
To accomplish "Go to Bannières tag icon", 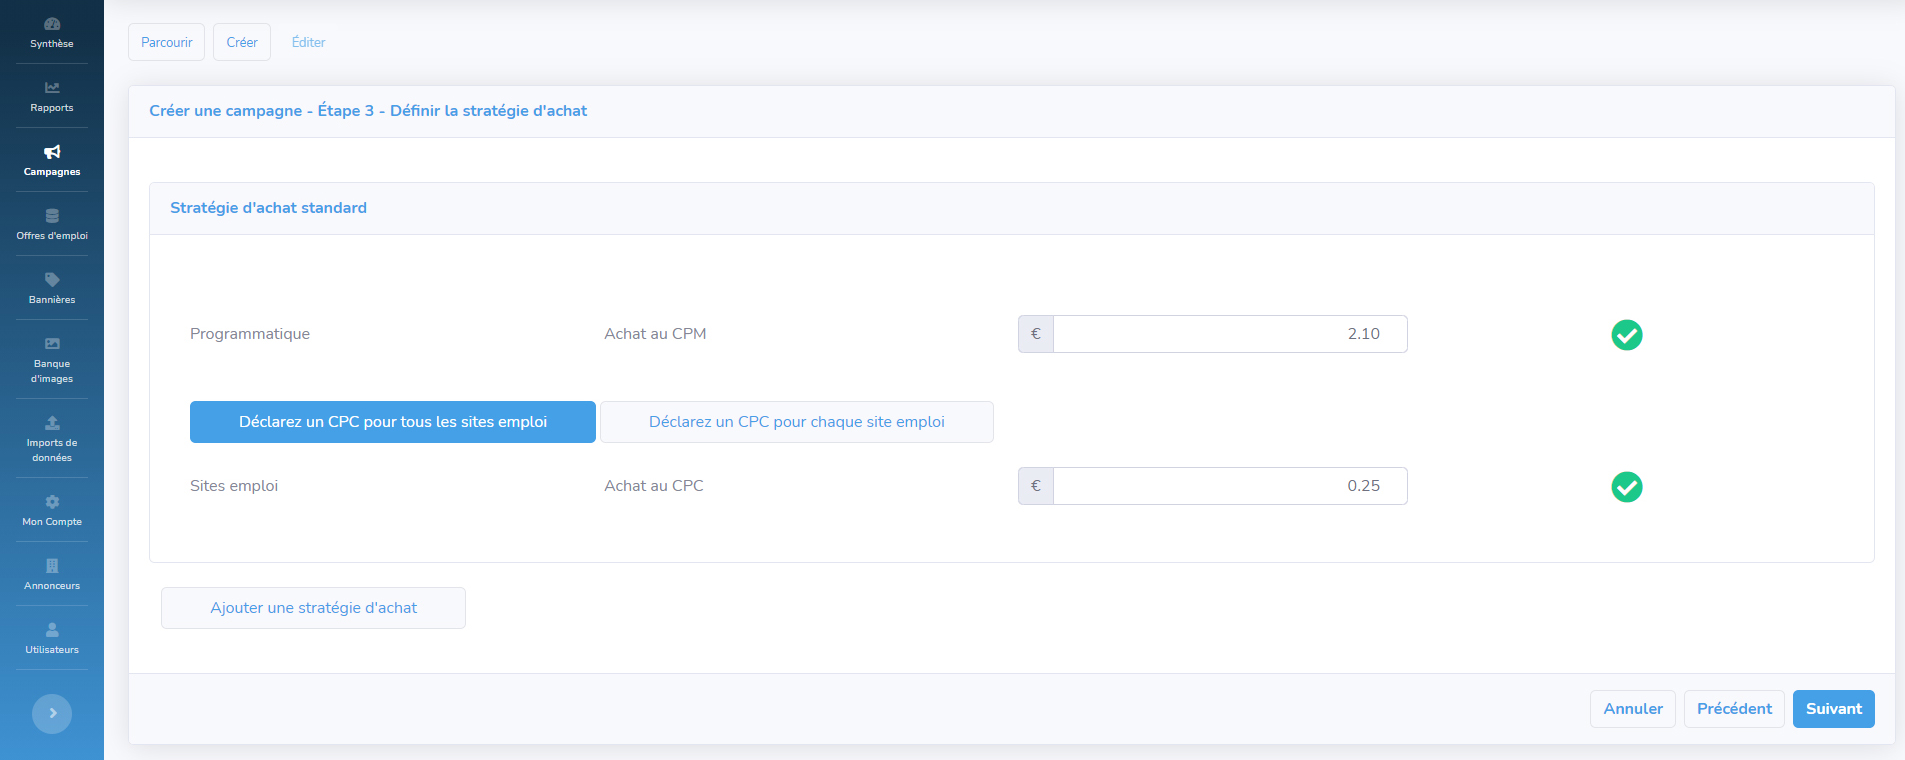I will [x=52, y=280].
